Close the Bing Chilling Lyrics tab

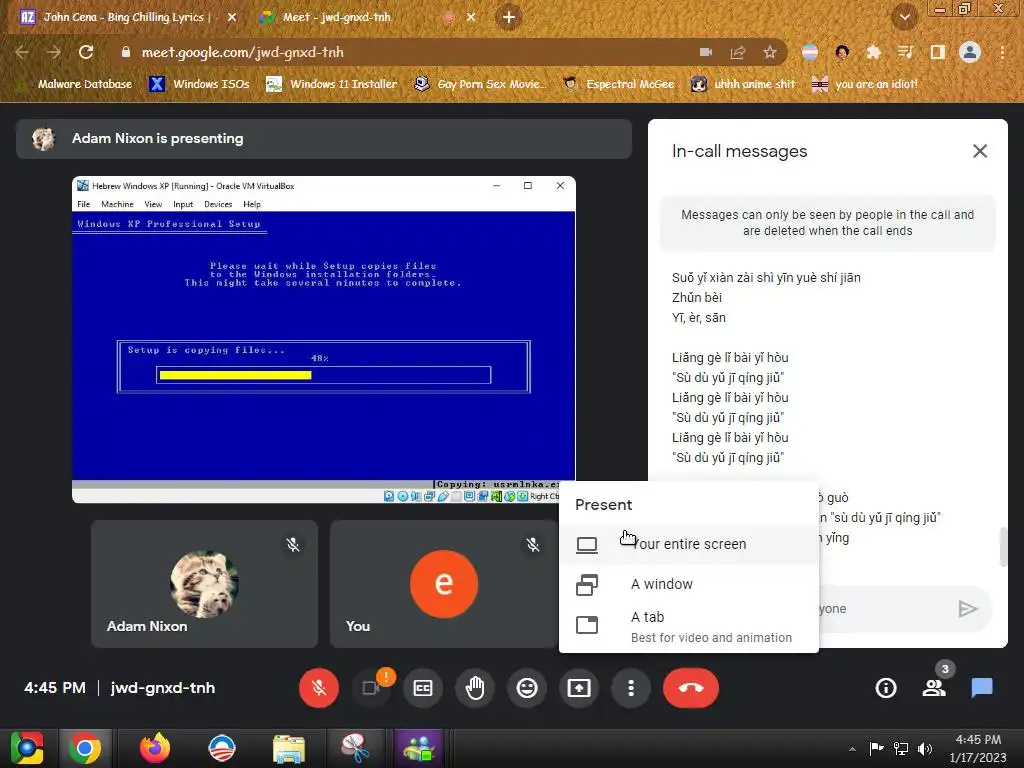click(x=232, y=18)
